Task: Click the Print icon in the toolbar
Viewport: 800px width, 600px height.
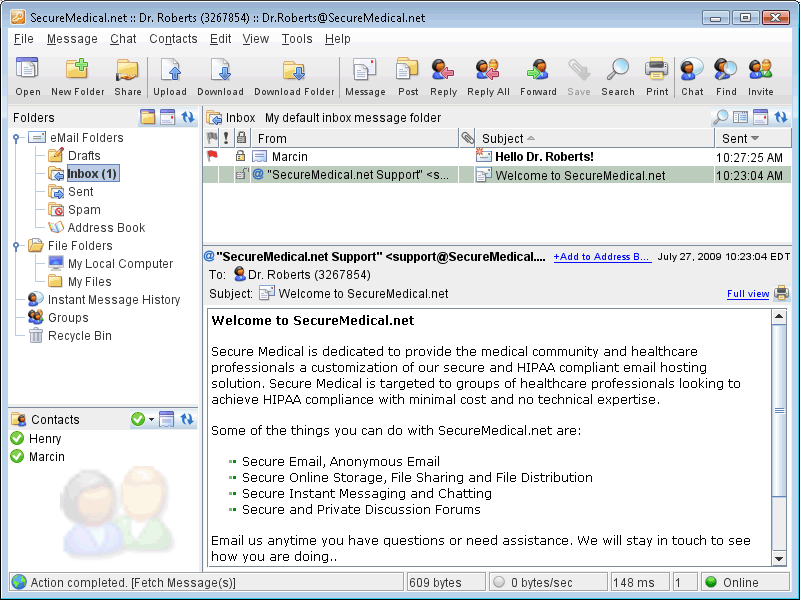Action: coord(655,70)
